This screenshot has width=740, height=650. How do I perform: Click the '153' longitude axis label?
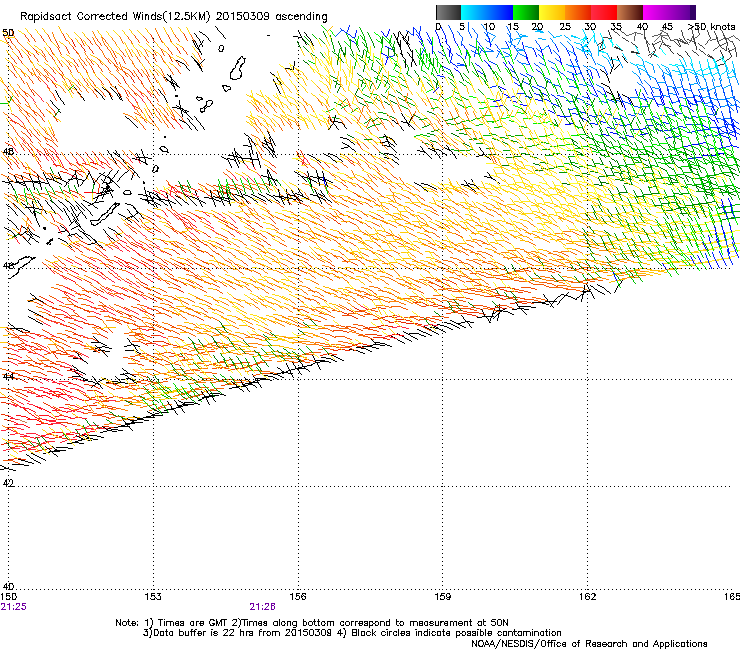point(153,597)
